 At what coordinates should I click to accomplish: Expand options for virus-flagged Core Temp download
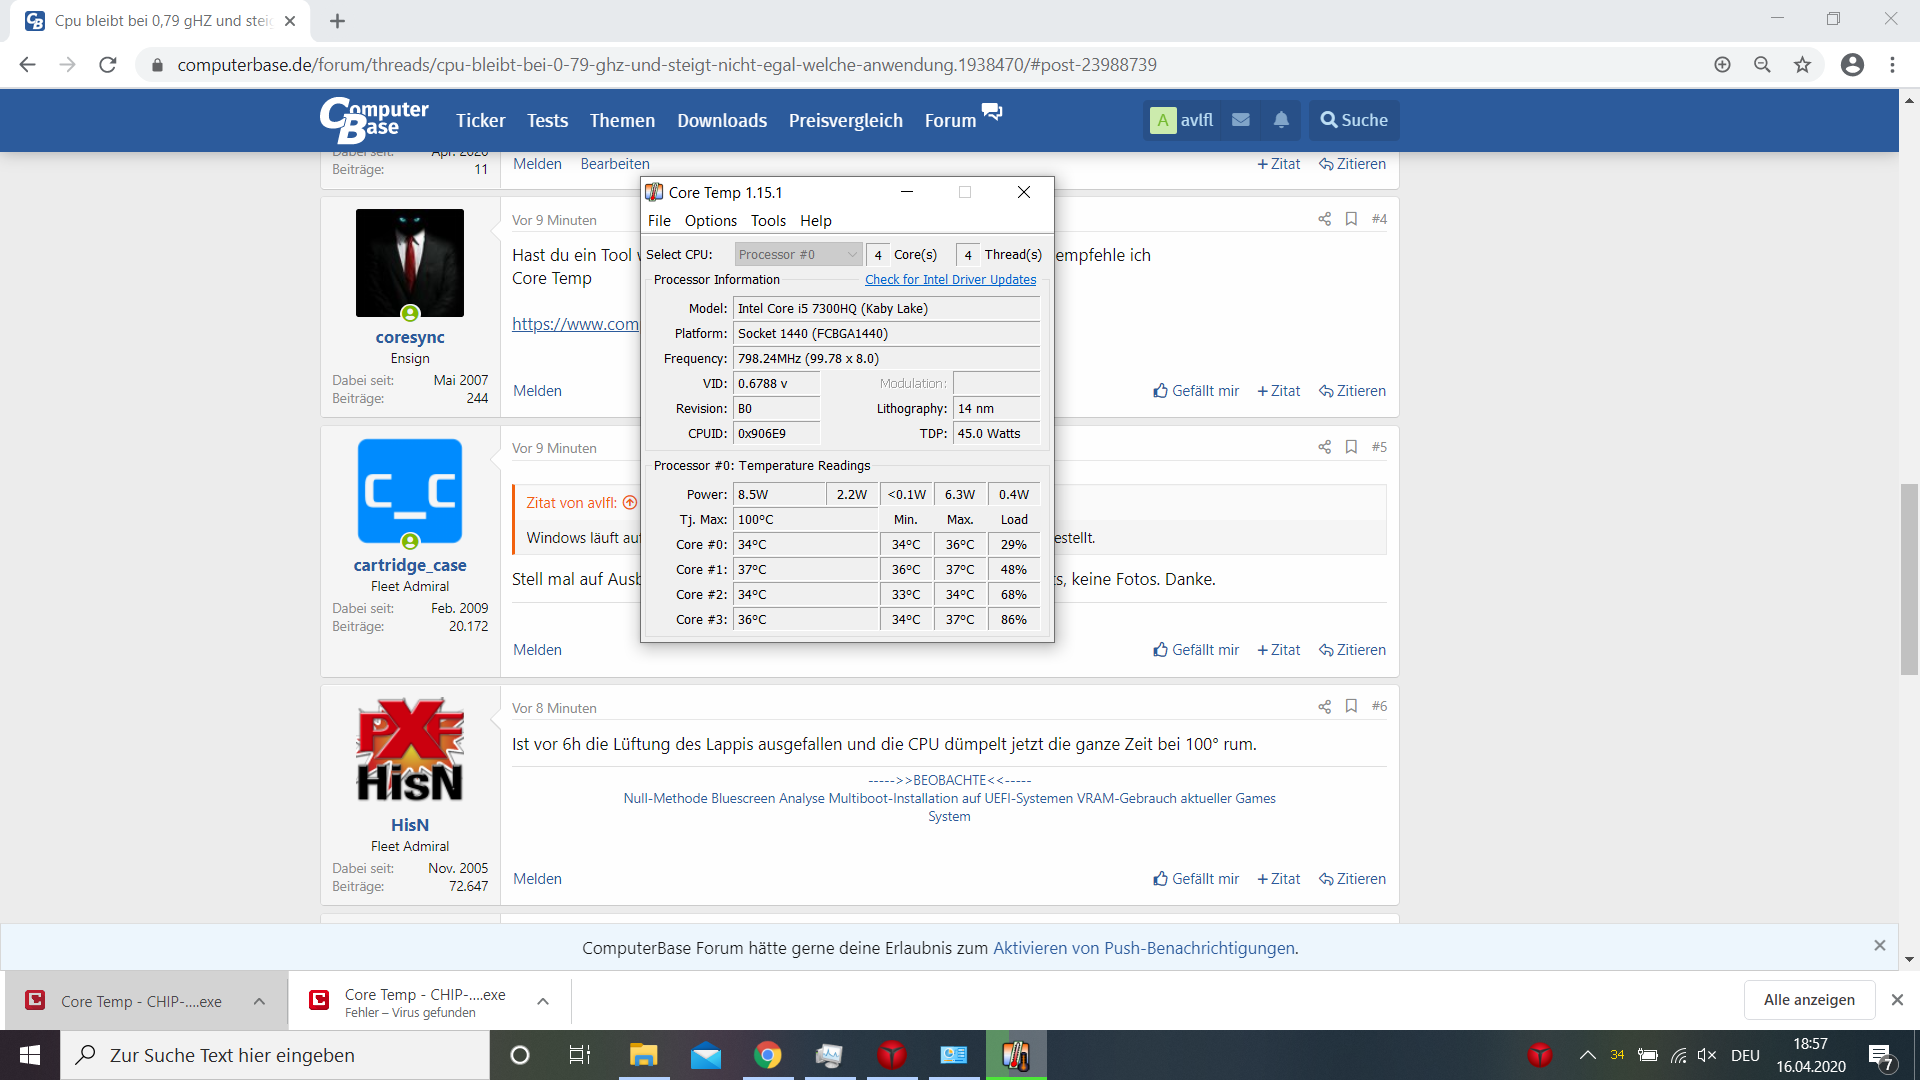[543, 1001]
